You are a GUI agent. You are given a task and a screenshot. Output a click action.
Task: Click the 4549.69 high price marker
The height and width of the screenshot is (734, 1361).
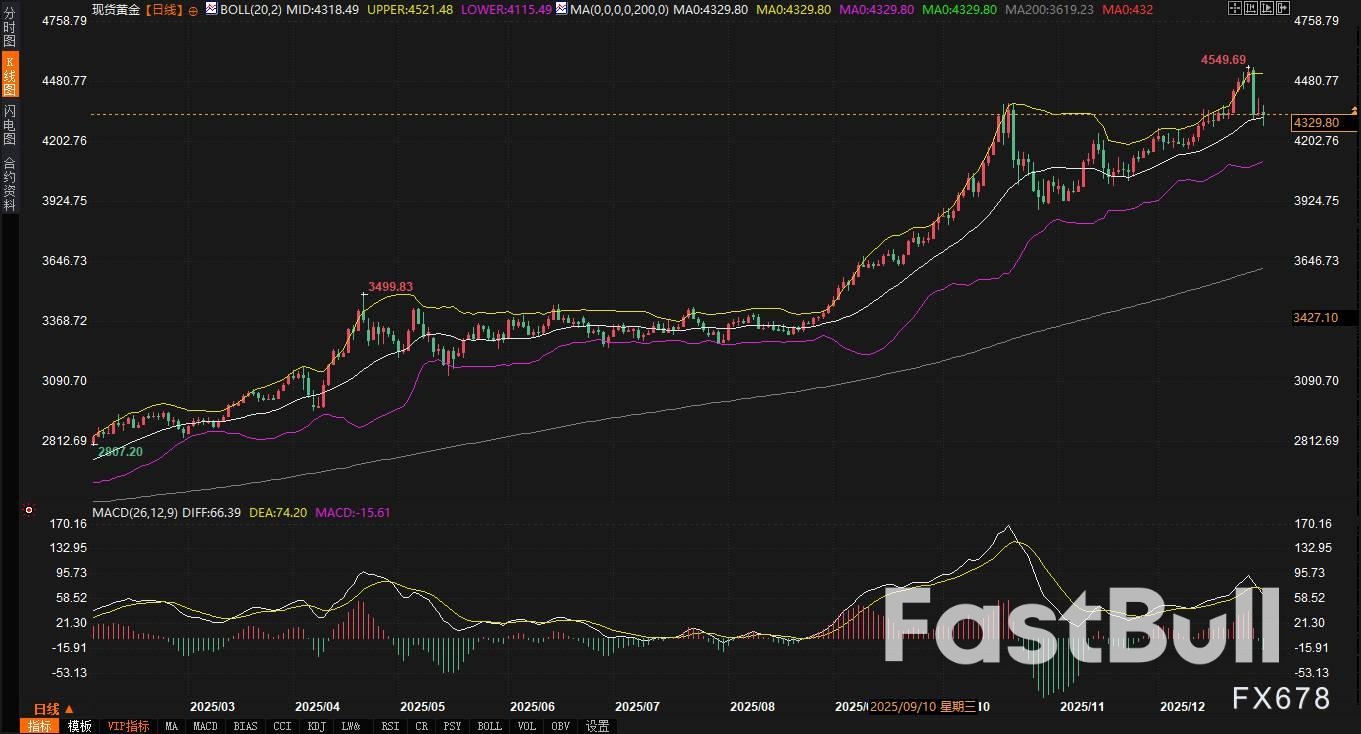click(x=1223, y=60)
